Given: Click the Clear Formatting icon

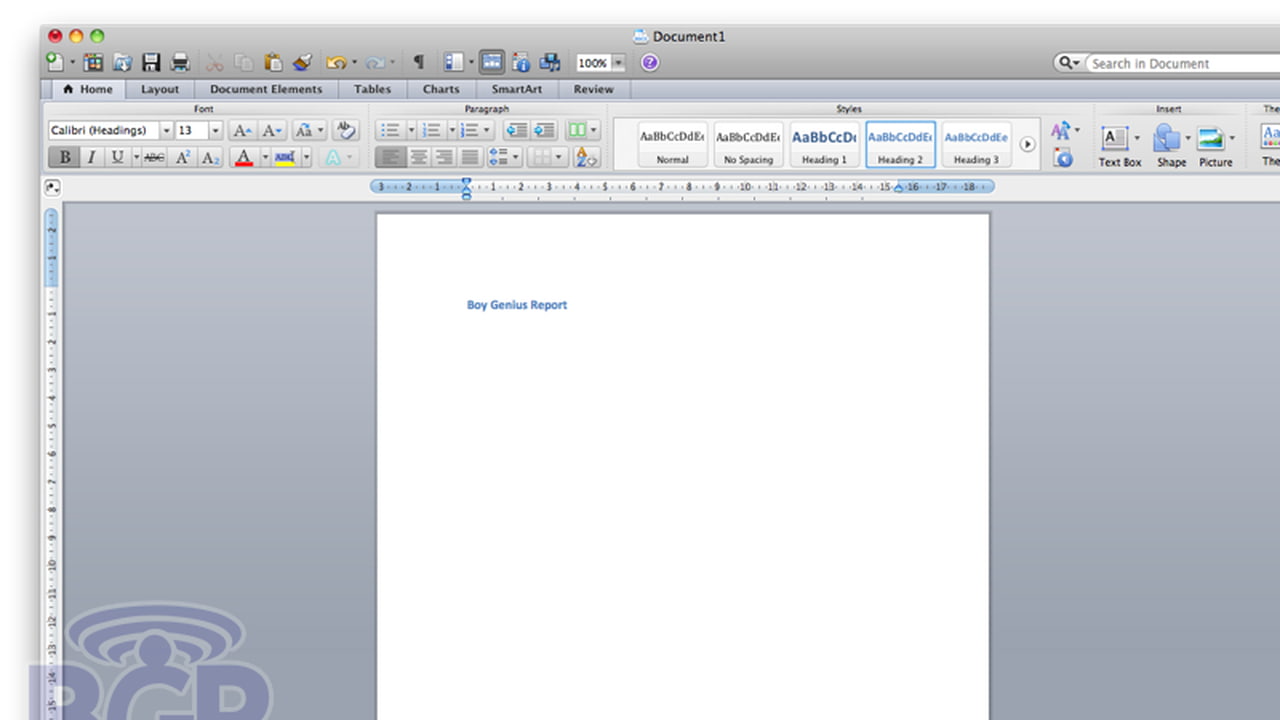Looking at the screenshot, I should [346, 131].
